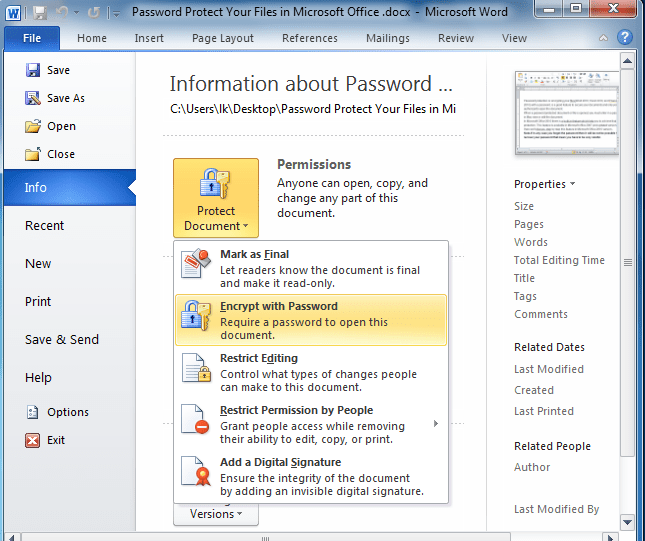
Task: Click the vertical scrollbar down arrow
Action: pyautogui.click(x=627, y=523)
